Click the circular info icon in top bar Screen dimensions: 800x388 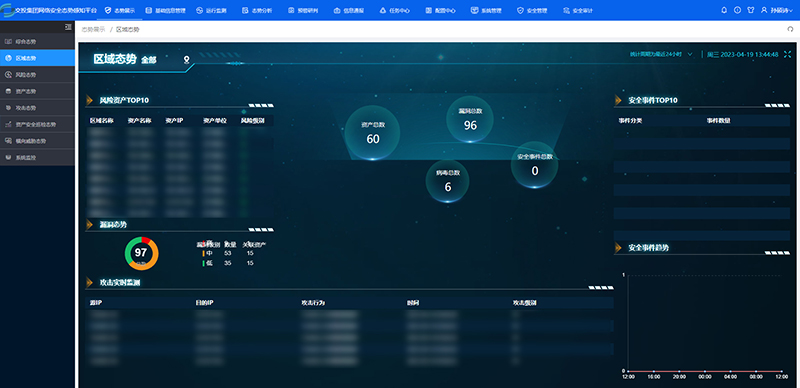pos(737,10)
